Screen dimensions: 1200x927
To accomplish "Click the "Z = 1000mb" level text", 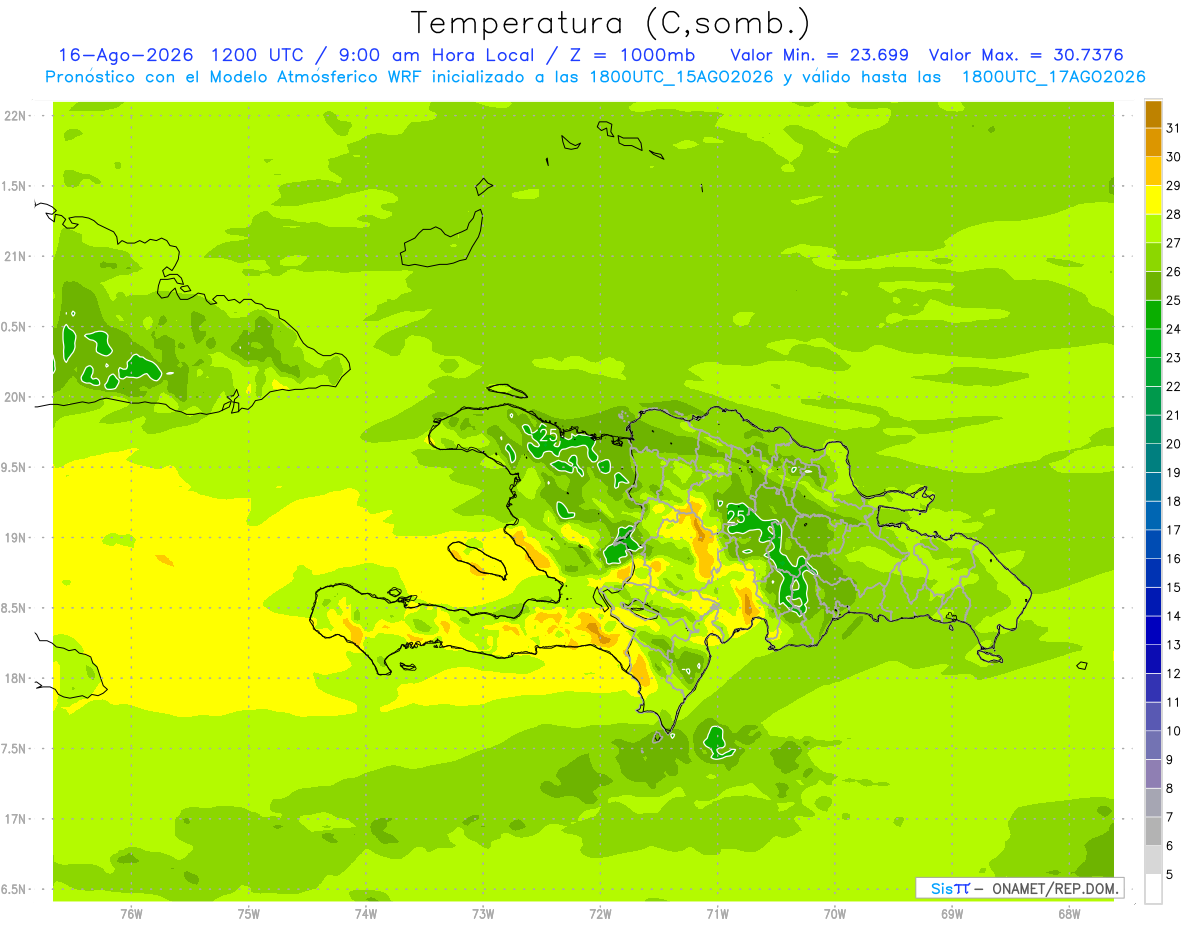I will click(631, 55).
